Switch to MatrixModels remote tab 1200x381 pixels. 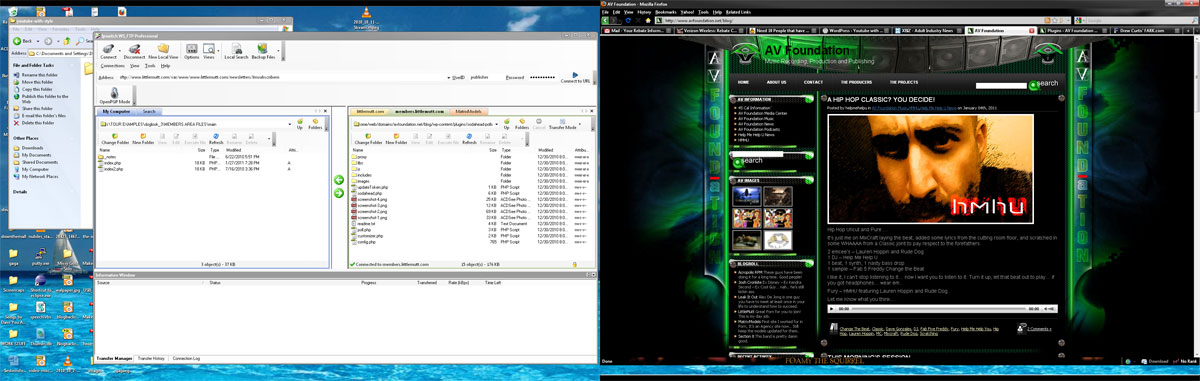coord(468,111)
